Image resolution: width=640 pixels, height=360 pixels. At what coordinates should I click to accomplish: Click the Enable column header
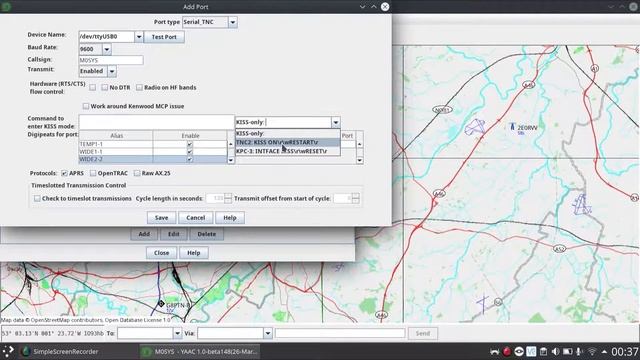coord(190,136)
